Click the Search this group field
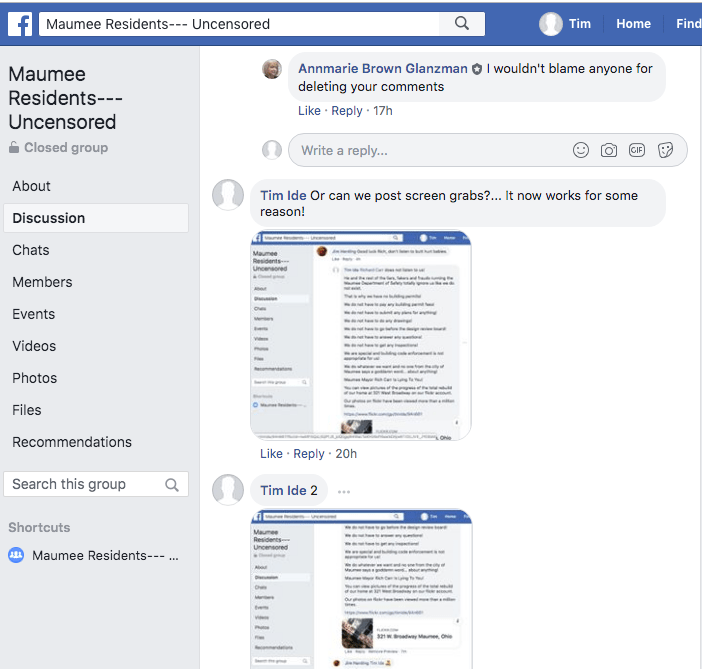Viewport: 702px width, 669px height. [85, 485]
